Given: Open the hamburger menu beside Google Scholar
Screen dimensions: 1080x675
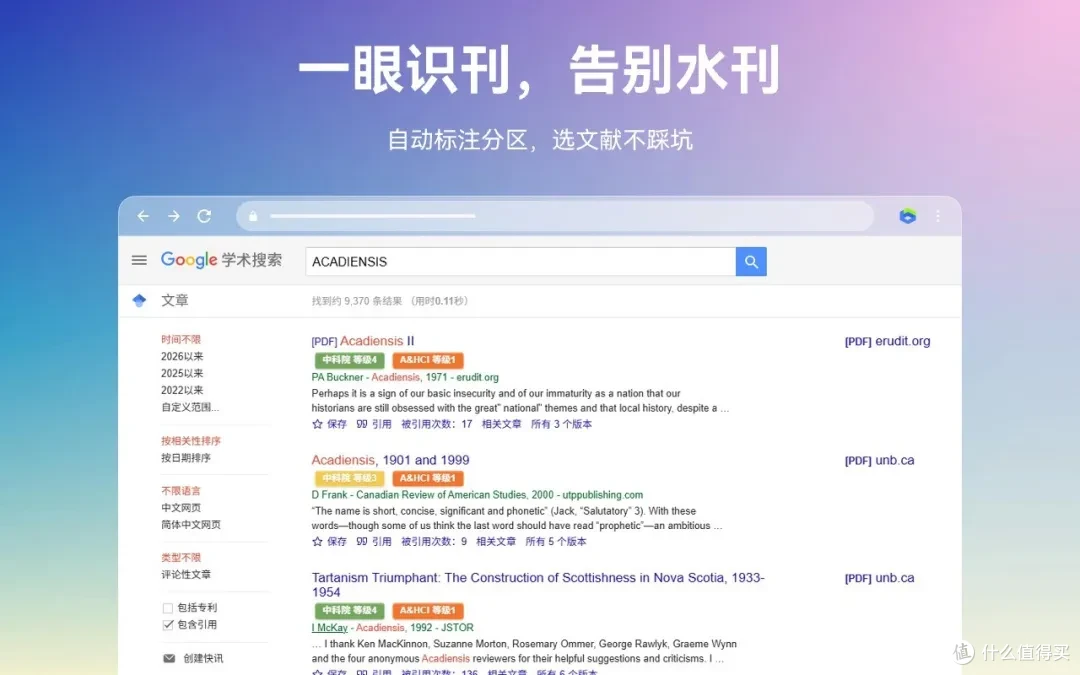Looking at the screenshot, I should [x=139, y=260].
